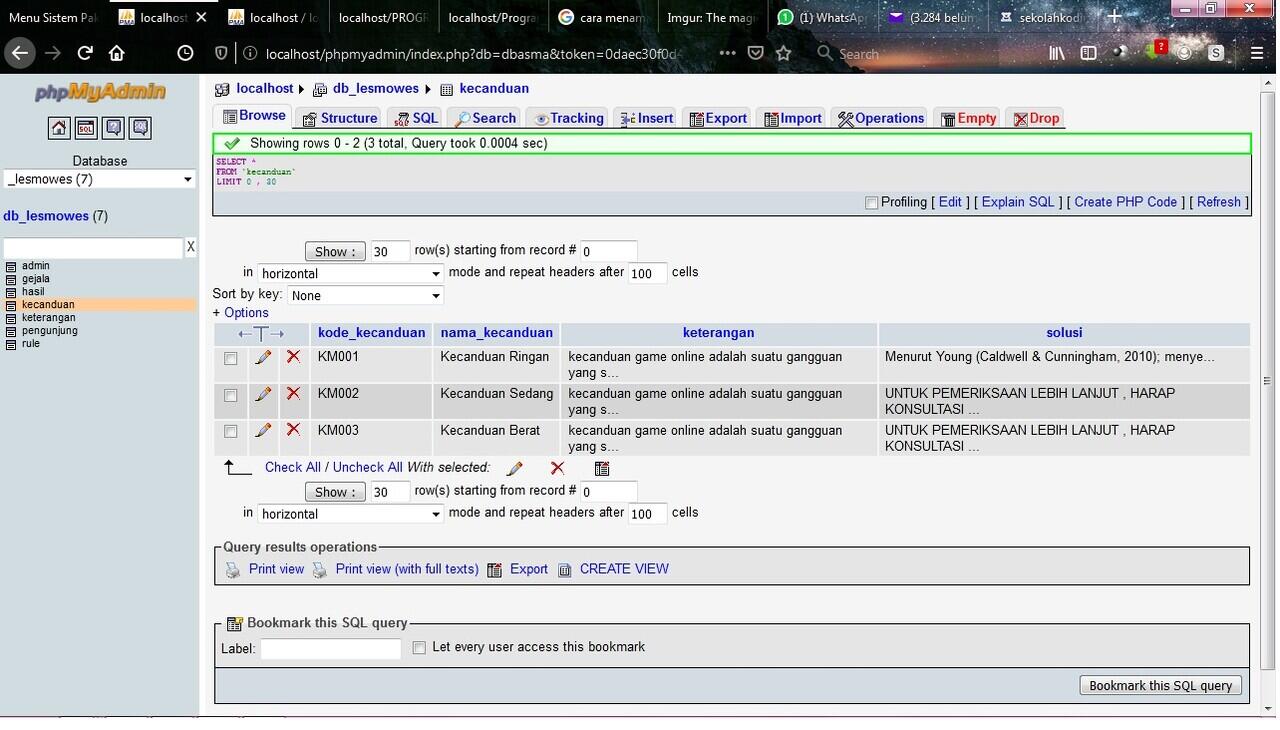Open a new browser tab
This screenshot has height=730, width=1280.
1114,17
